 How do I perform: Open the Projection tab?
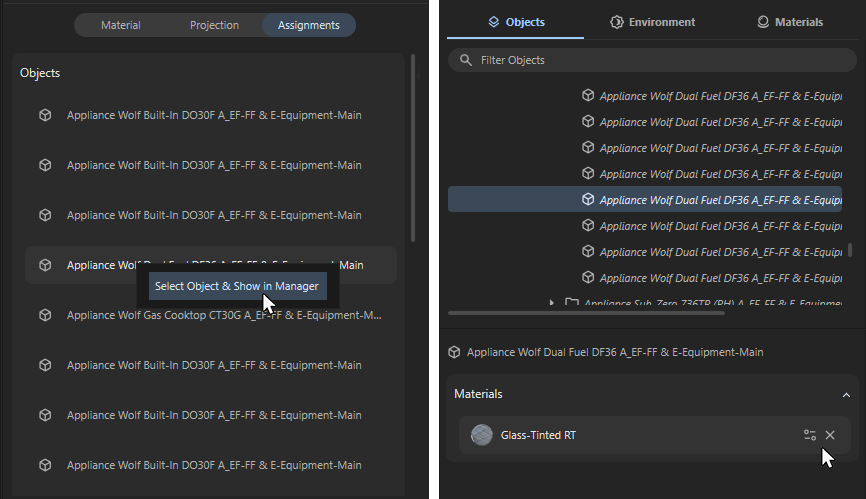[214, 25]
